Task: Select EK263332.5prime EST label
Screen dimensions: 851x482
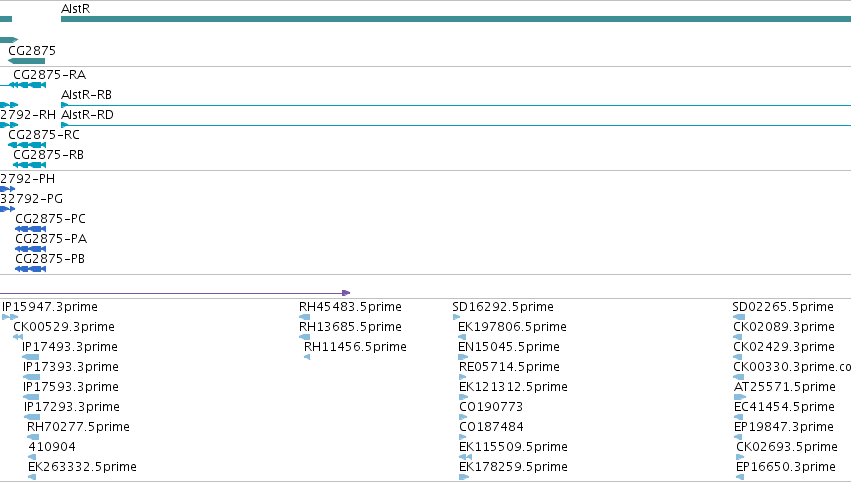Action: 82,467
